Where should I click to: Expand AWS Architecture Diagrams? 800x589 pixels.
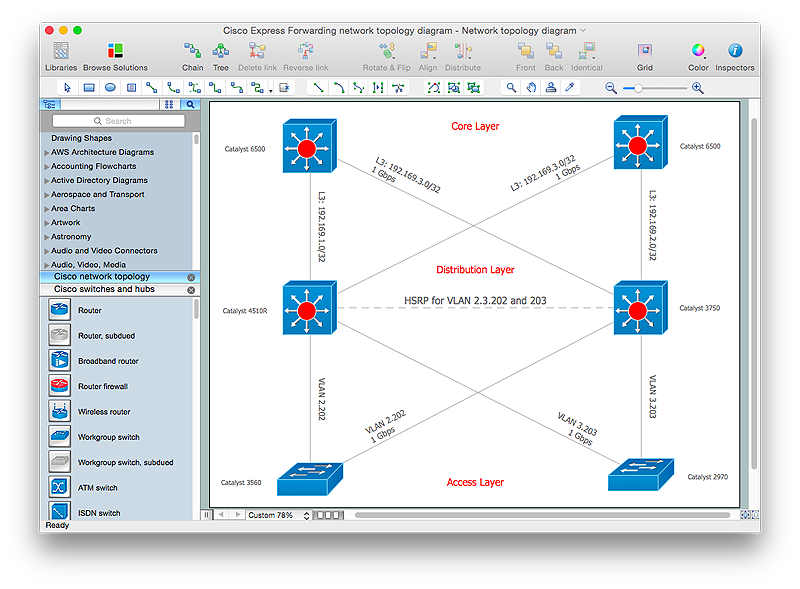47,153
